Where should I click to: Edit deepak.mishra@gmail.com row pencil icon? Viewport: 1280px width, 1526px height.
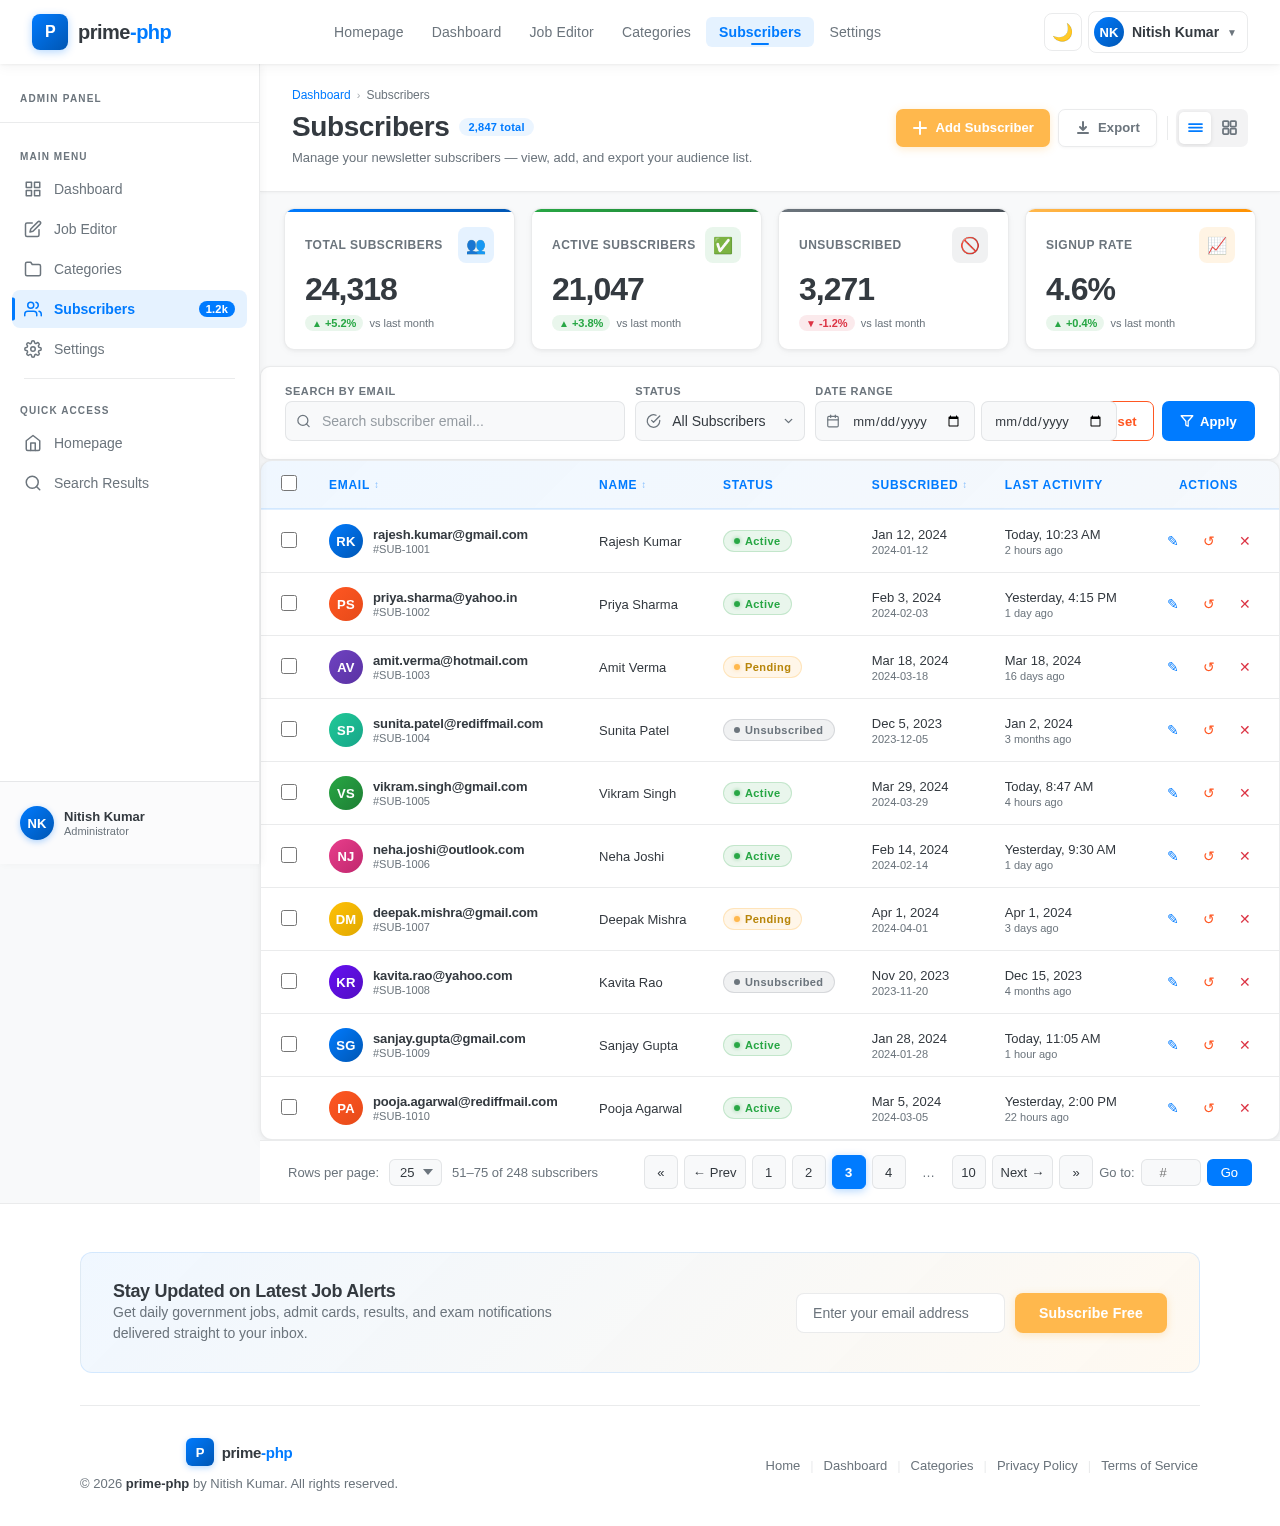click(1173, 919)
